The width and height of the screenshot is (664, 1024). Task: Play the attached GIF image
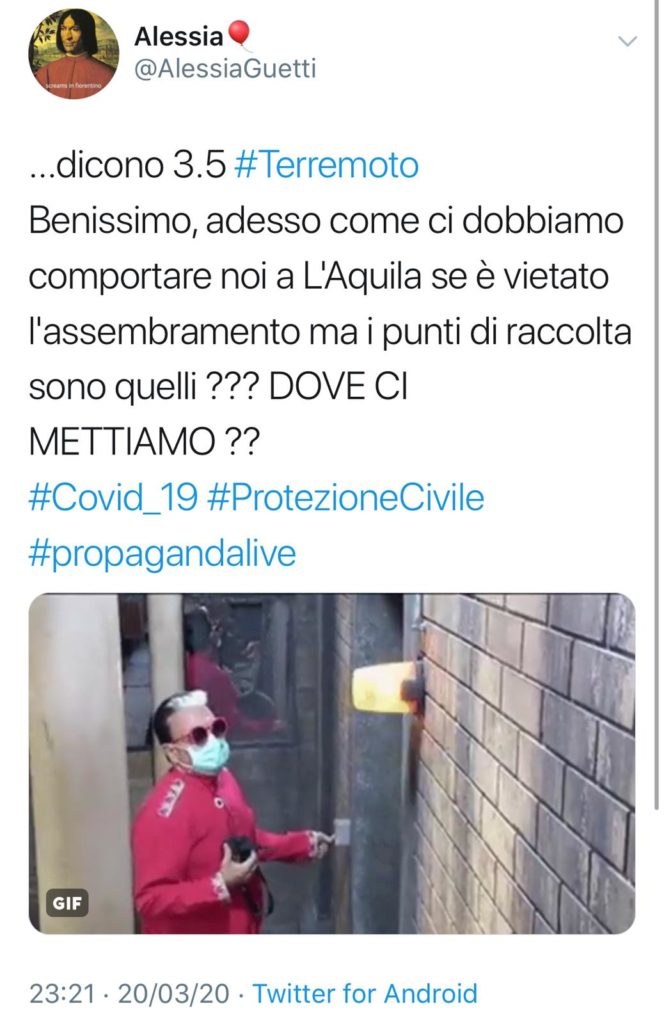click(332, 763)
